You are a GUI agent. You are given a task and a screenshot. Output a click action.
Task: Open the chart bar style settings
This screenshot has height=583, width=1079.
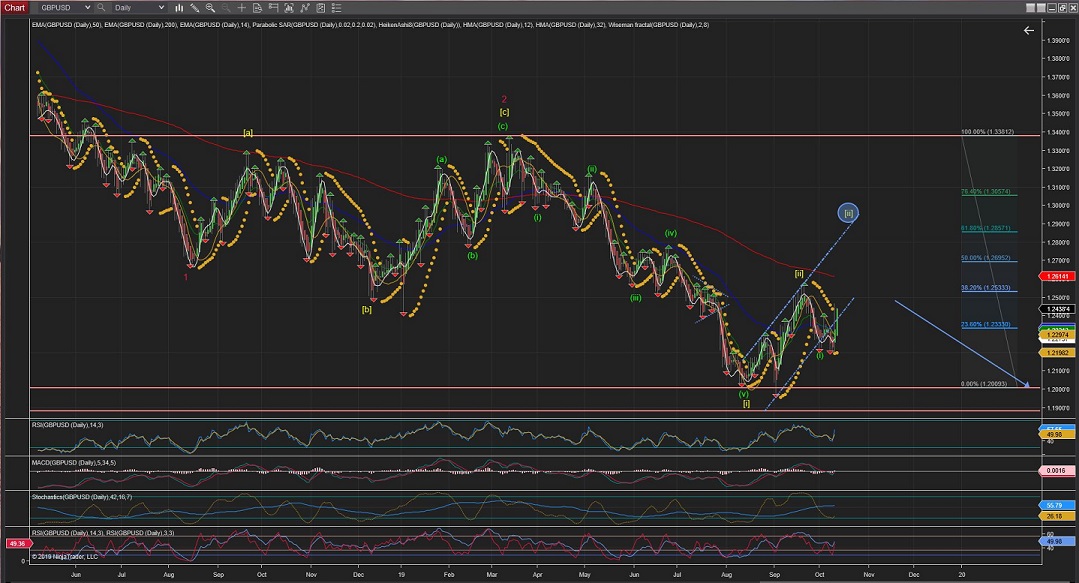(179, 8)
